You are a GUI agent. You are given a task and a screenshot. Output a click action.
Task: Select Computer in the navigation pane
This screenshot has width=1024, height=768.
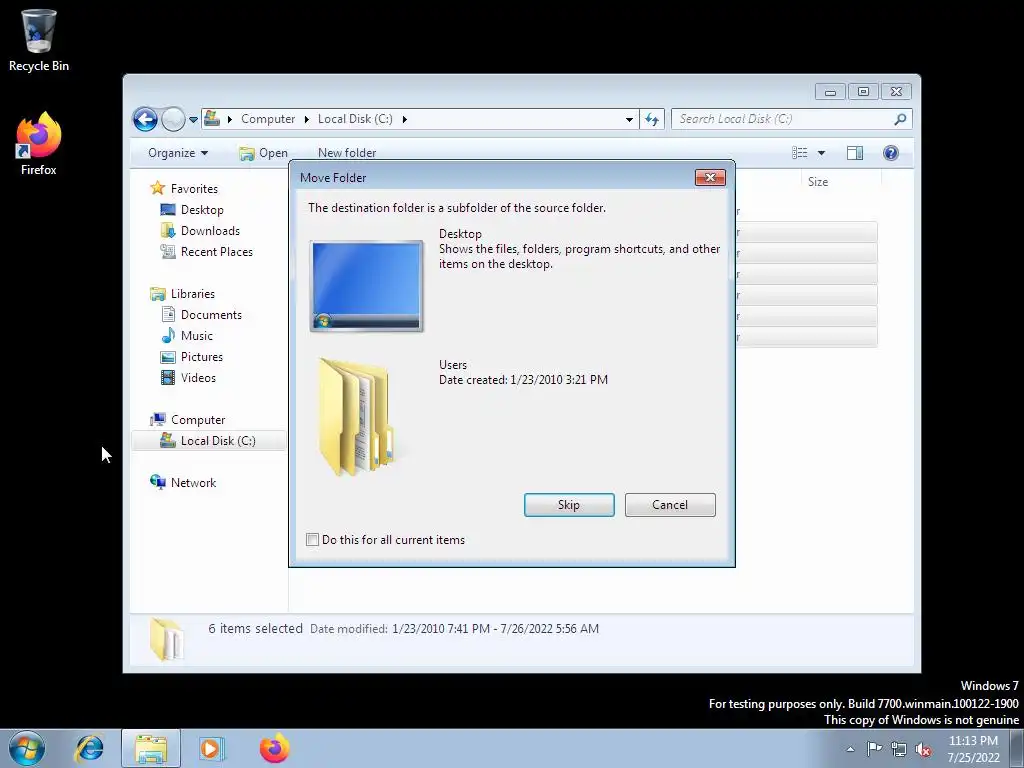click(x=198, y=420)
